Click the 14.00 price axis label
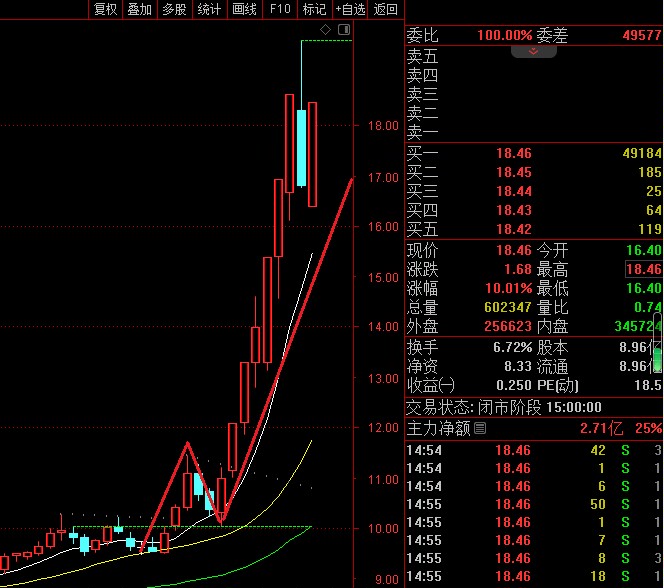The height and width of the screenshot is (588, 664). pyautogui.click(x=383, y=326)
